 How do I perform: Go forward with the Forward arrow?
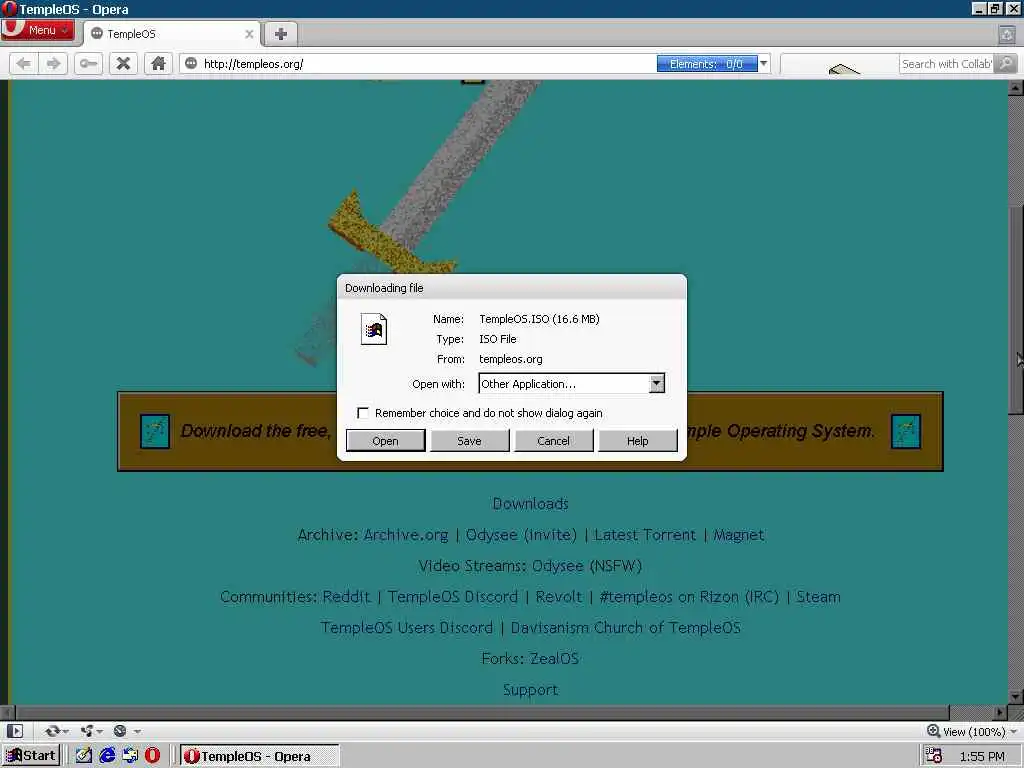pyautogui.click(x=54, y=63)
